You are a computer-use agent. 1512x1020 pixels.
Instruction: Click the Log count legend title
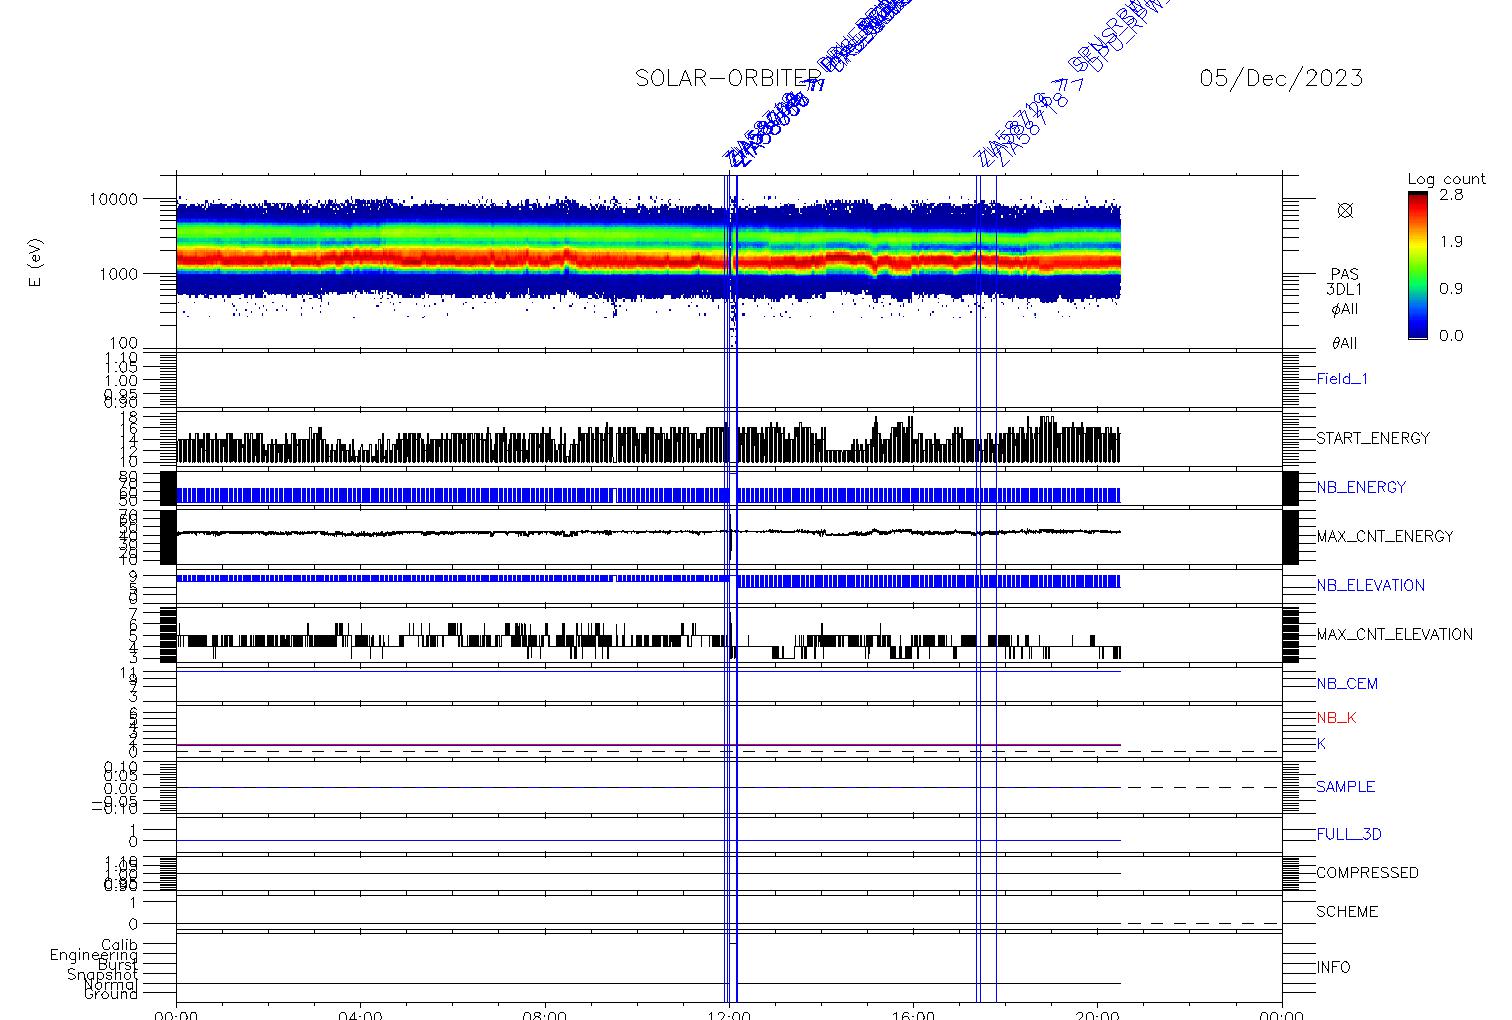tap(1447, 180)
